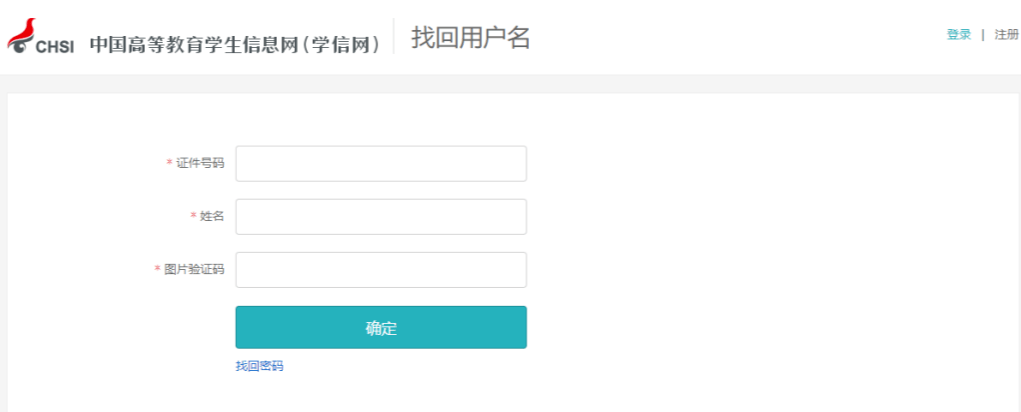Click the 找回用户名 page heading
1021x412 pixels.
[x=470, y=38]
